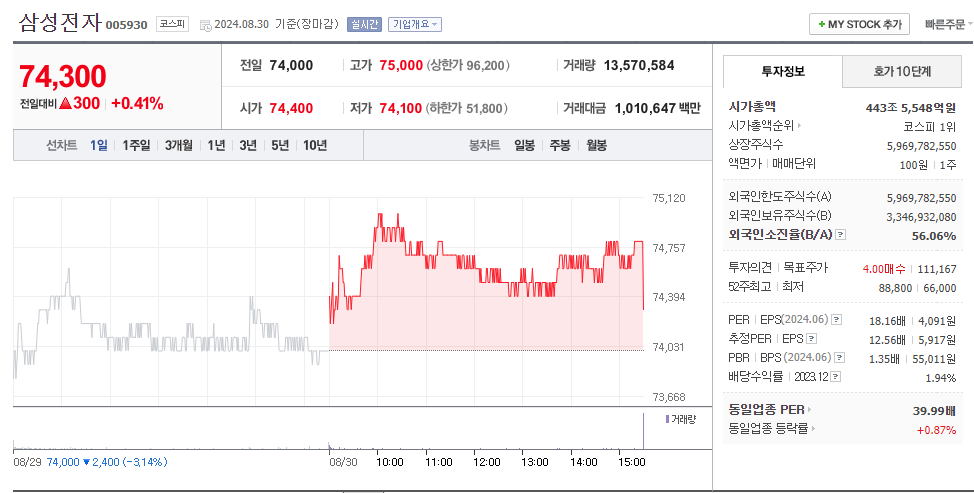This screenshot has width=974, height=493.
Task: Click the 08/29 74,000 previous-day summary
Action: (x=90, y=462)
